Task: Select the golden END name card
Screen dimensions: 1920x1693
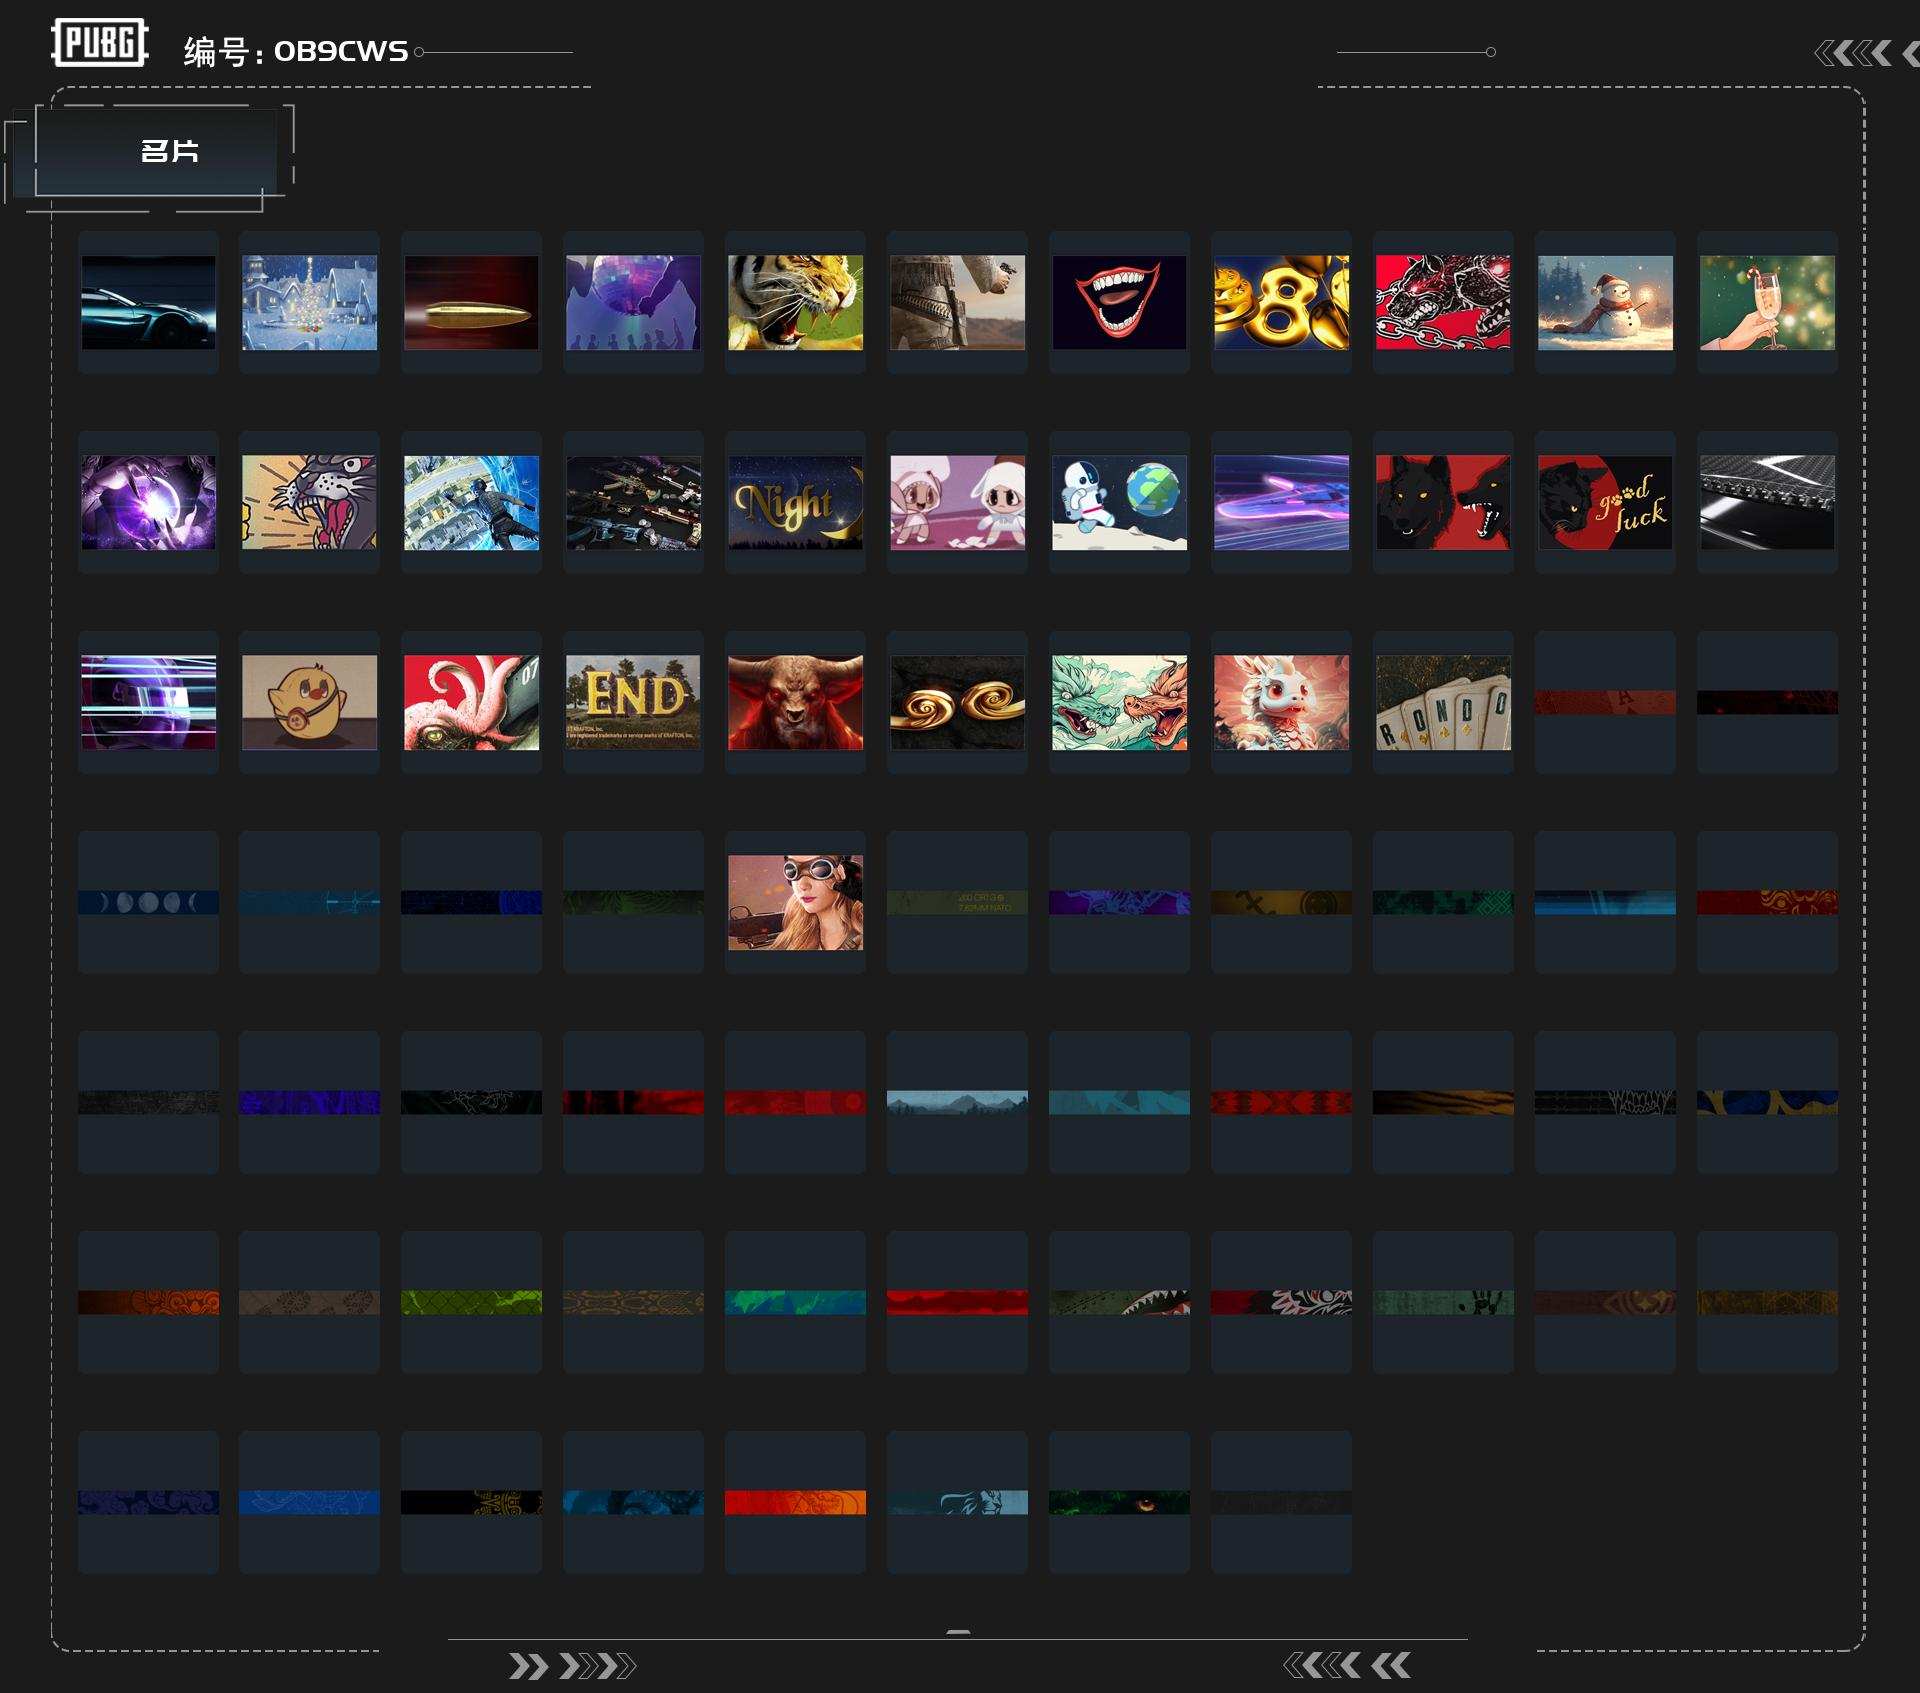Action: 633,702
